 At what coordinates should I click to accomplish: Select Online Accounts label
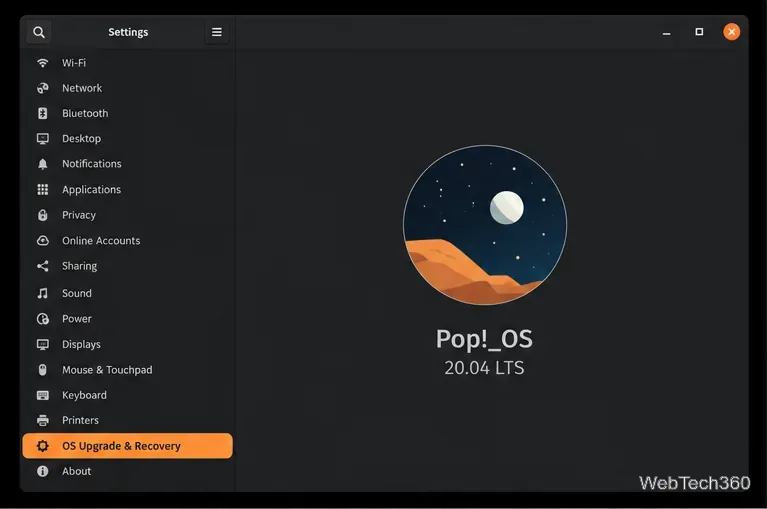[x=101, y=241]
